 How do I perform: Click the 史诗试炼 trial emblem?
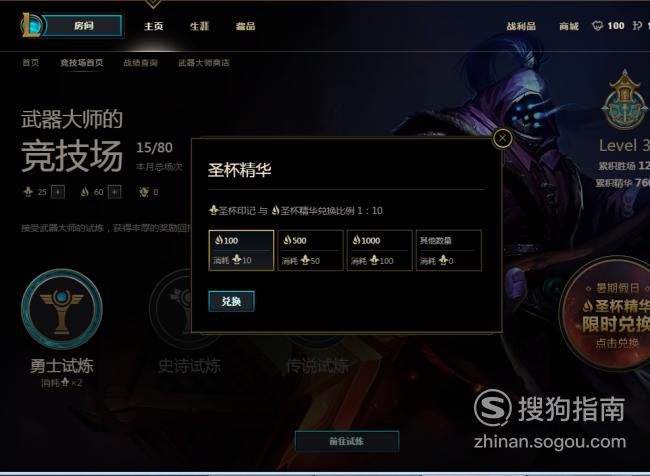182,309
